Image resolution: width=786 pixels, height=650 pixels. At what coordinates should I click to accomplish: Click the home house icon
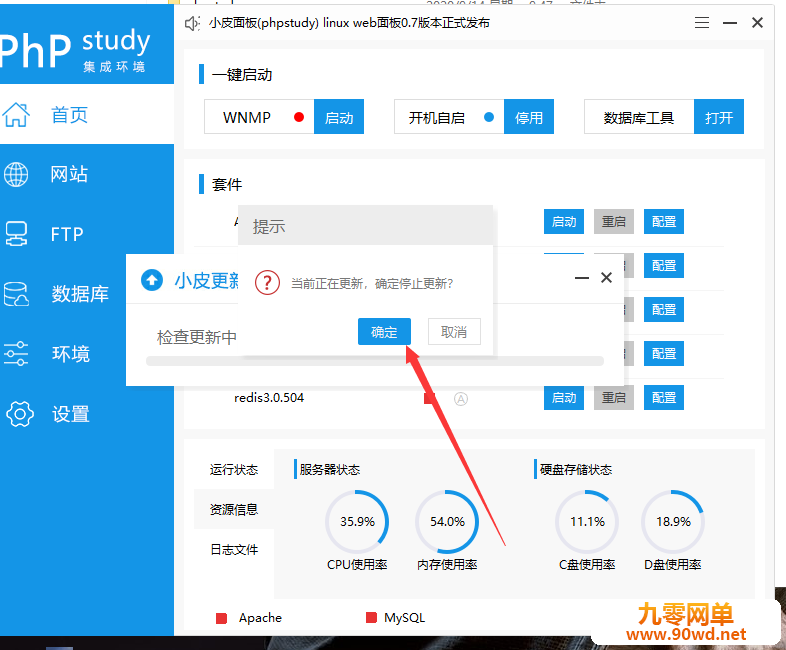[x=16, y=115]
